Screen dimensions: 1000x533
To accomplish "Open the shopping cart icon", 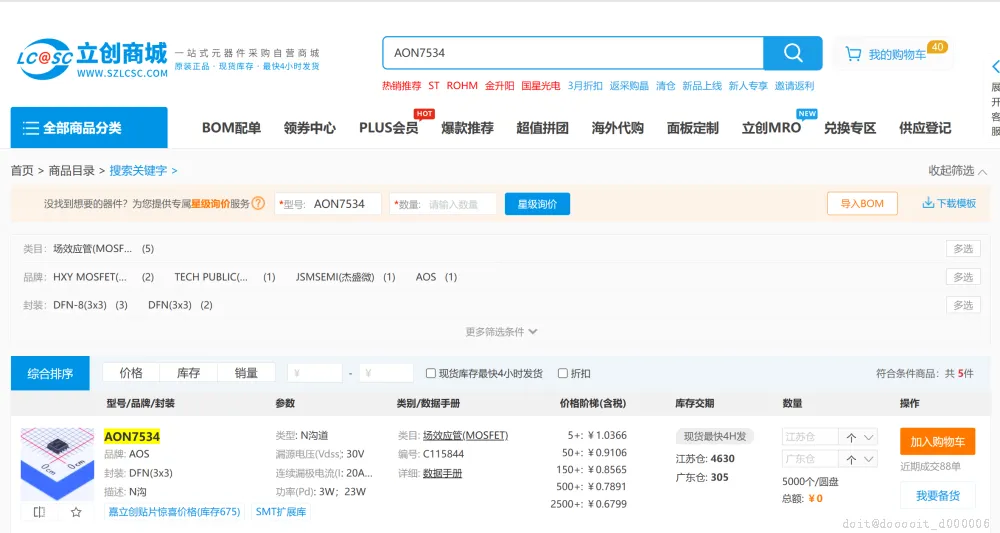I will (853, 54).
